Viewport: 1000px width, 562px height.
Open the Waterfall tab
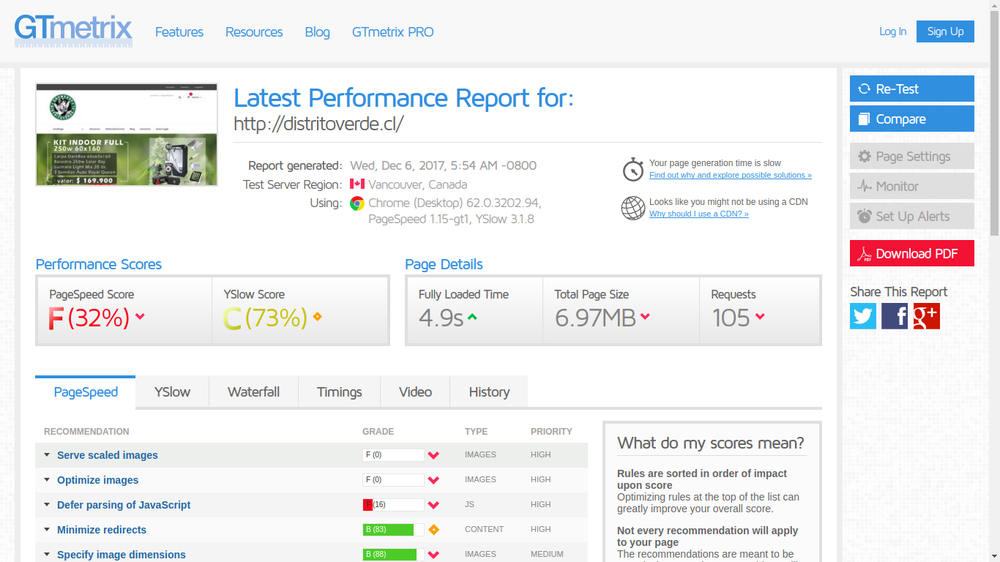(x=253, y=392)
